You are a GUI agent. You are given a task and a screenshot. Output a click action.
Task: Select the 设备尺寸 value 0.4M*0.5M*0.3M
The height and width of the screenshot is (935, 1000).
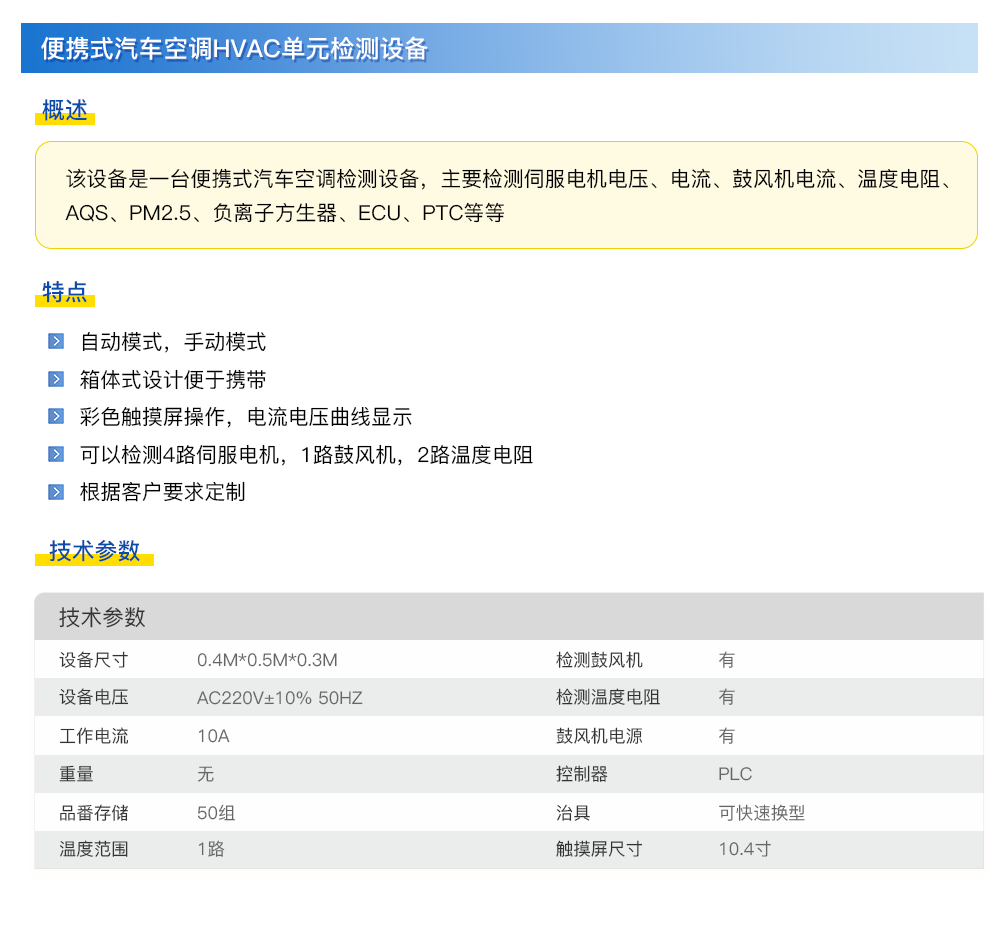[x=267, y=660]
